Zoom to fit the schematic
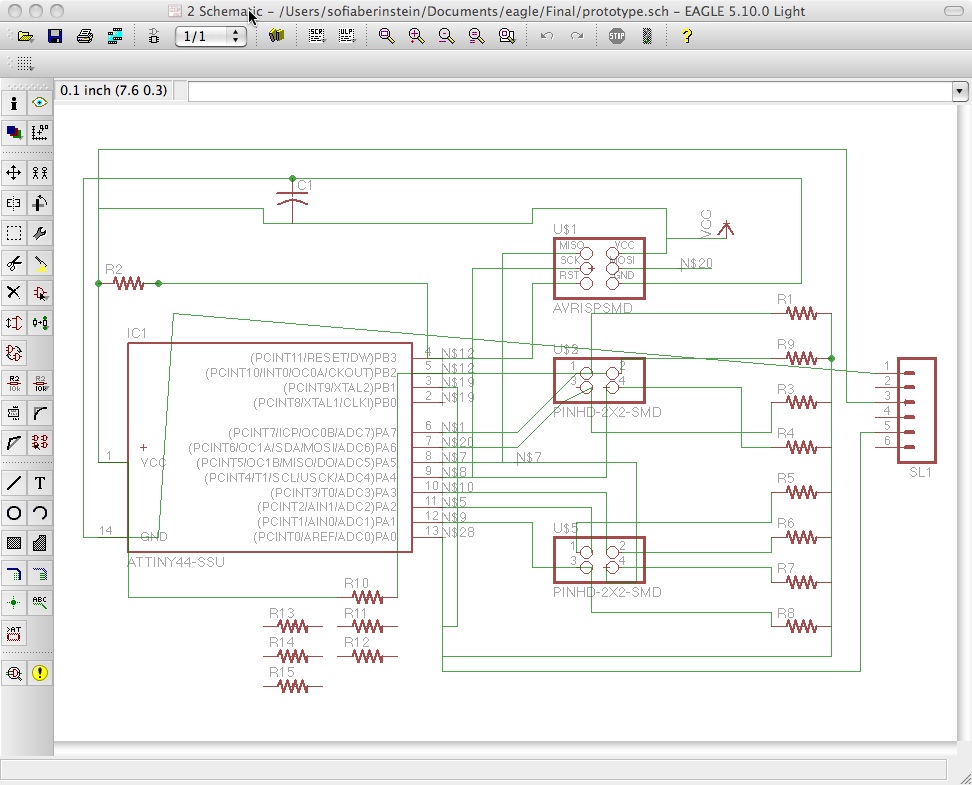The width and height of the screenshot is (972, 785). point(387,36)
